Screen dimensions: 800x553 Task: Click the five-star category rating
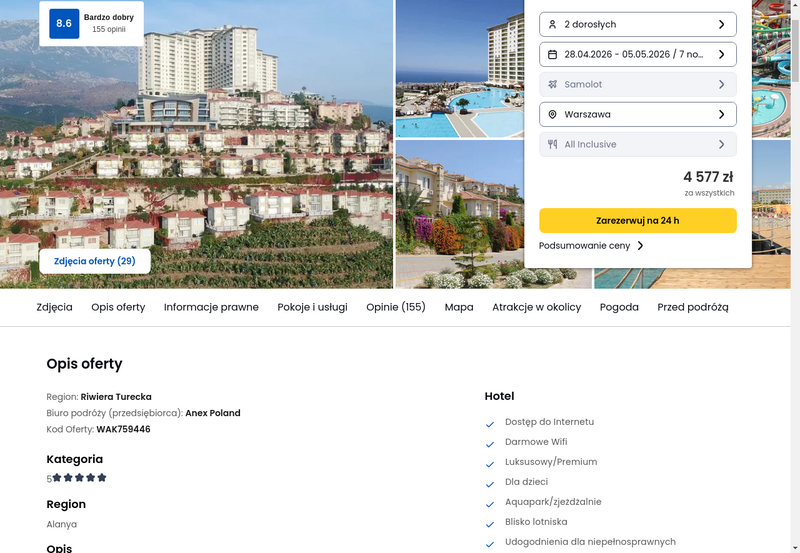point(79,477)
